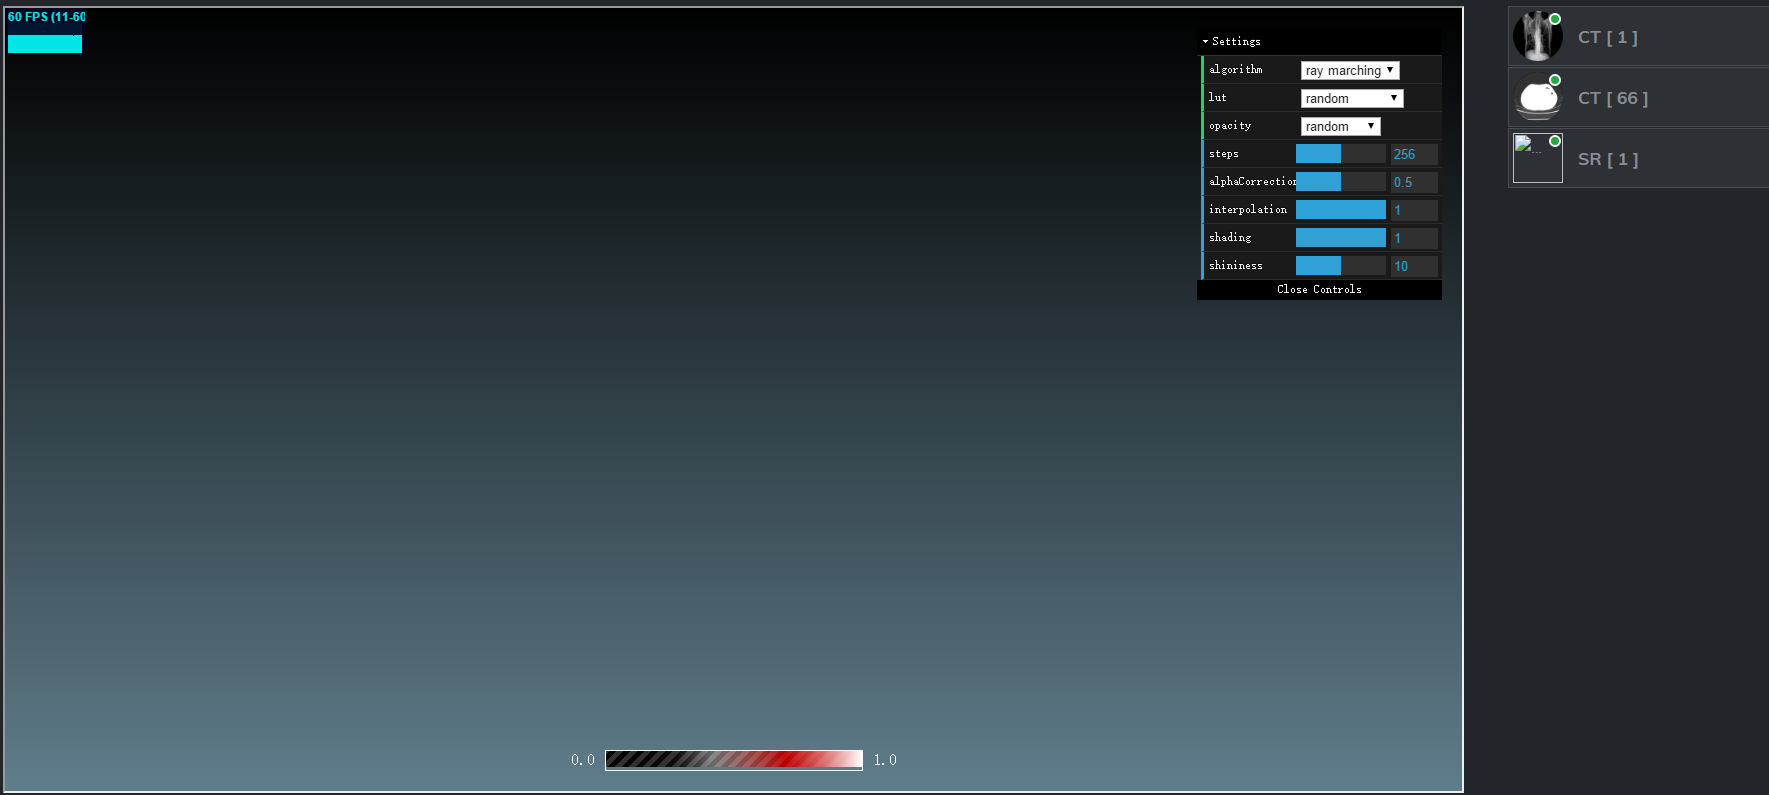Screen dimensions: 1769x795
Task: Adjust the shininess slider
Action: point(1341,266)
